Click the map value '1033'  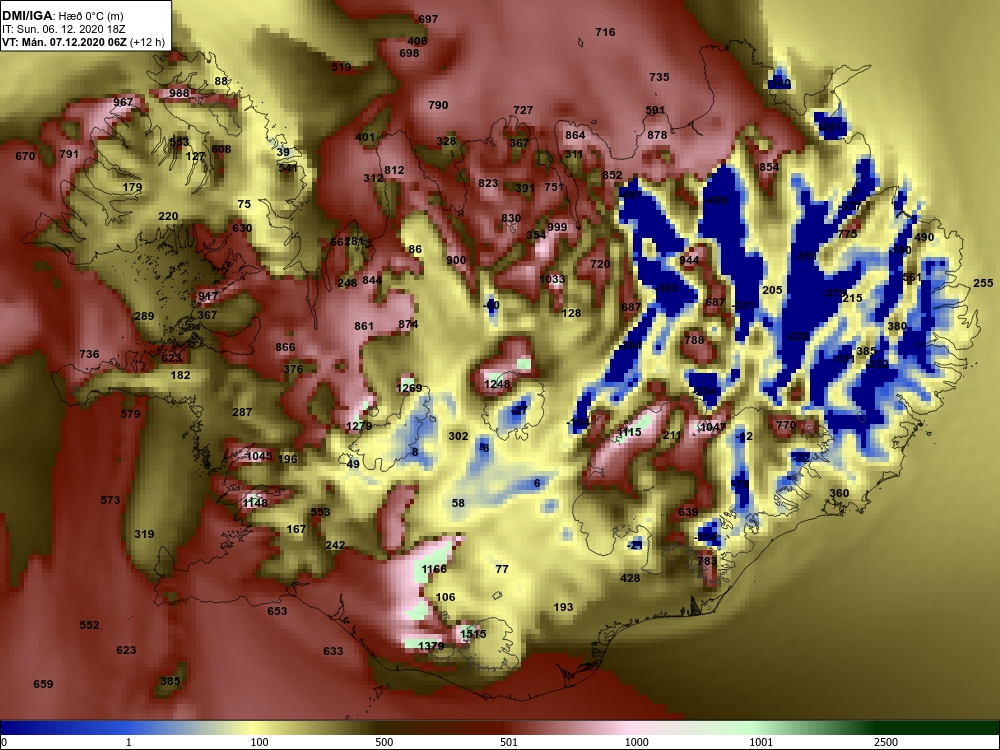(552, 279)
